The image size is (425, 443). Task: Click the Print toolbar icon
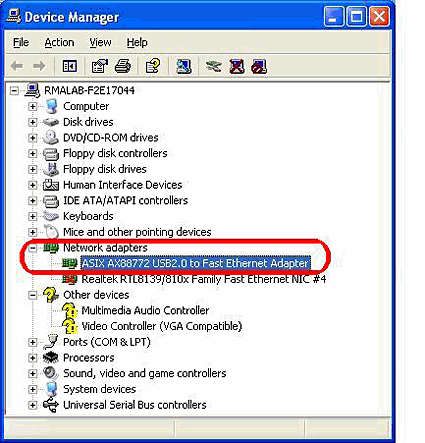point(123,66)
